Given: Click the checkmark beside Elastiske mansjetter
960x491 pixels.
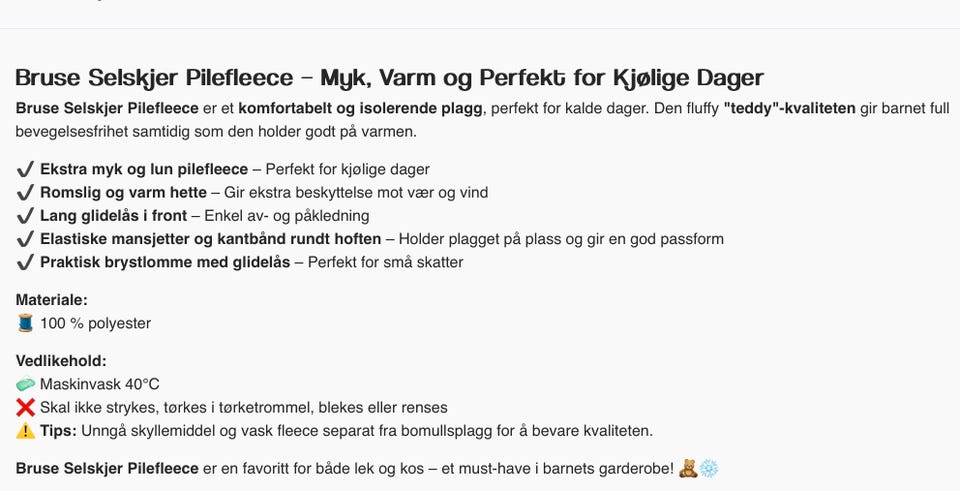Looking at the screenshot, I should (25, 239).
